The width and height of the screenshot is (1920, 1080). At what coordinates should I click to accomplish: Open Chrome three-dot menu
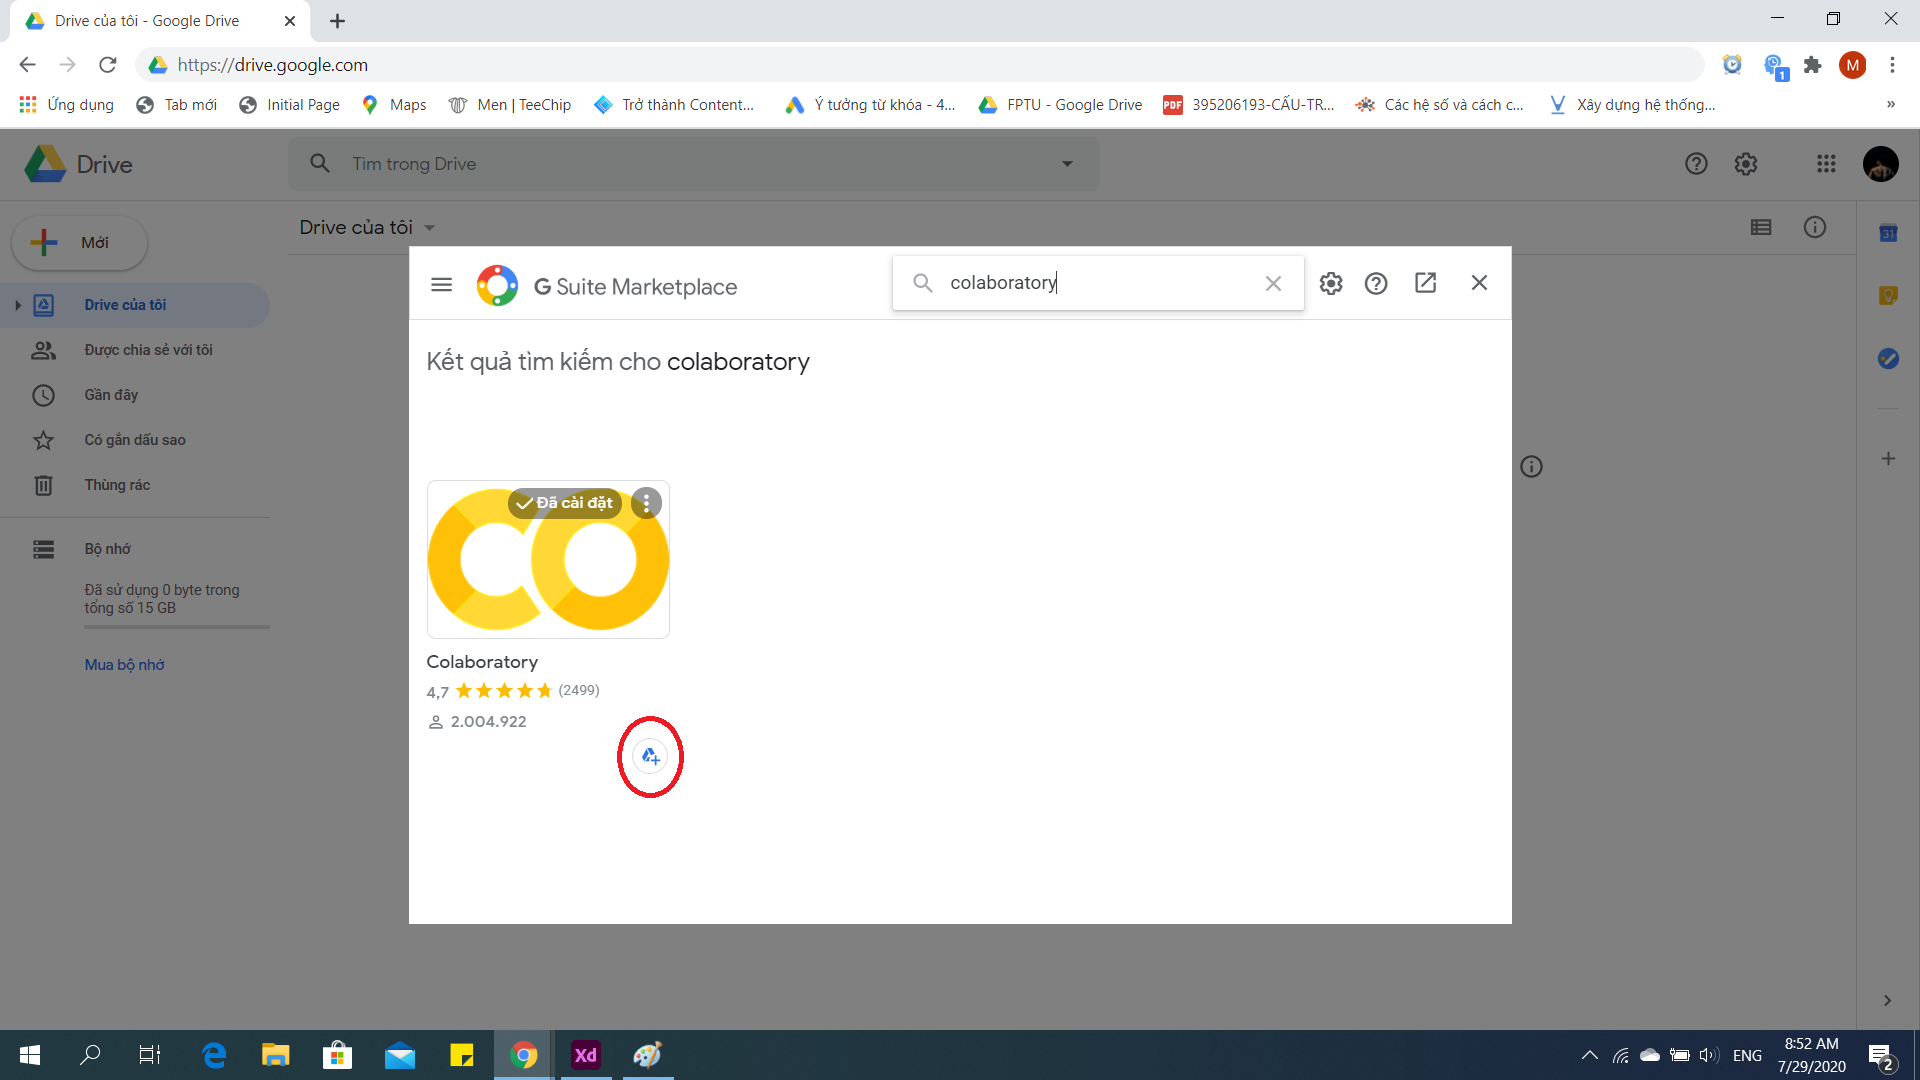coord(1892,65)
